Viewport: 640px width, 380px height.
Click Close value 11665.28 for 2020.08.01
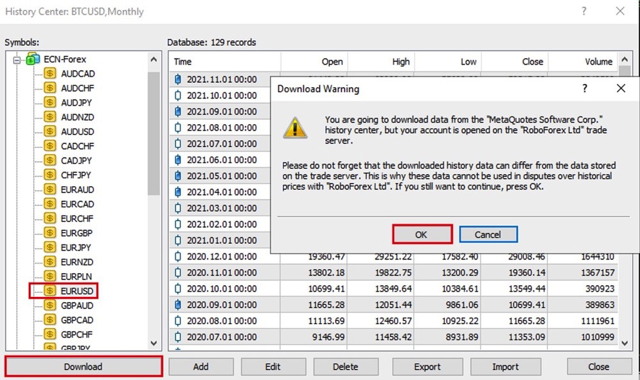(x=527, y=321)
